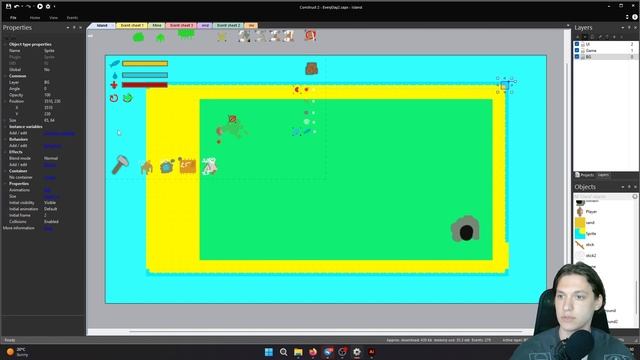Pin the Objects panel

point(629,187)
